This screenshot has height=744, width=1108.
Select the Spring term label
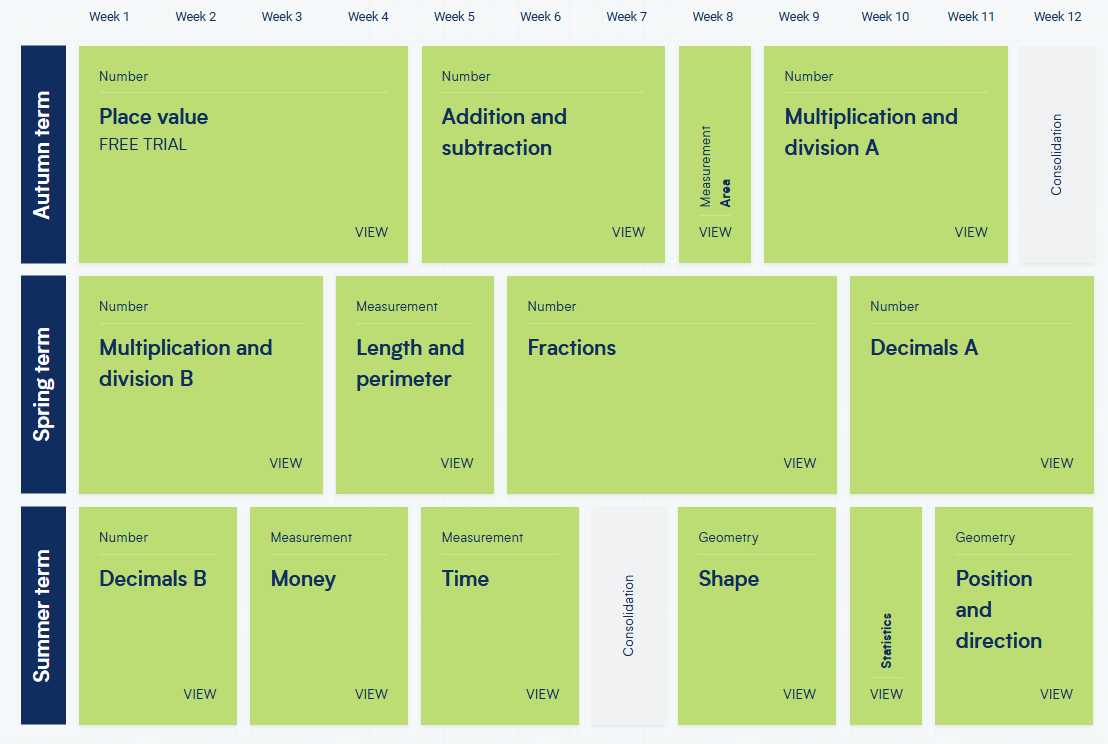tap(43, 384)
